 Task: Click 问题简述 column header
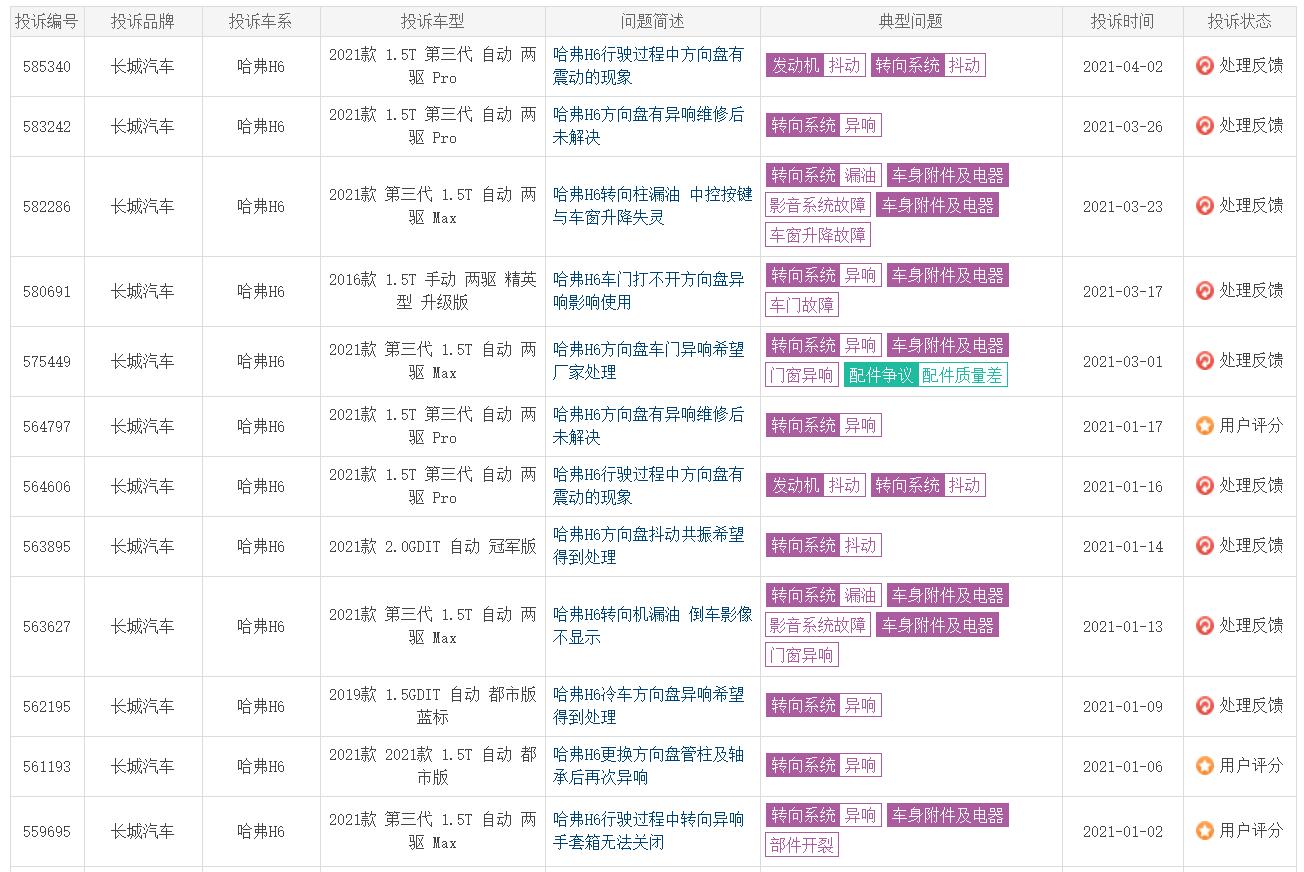[x=653, y=22]
